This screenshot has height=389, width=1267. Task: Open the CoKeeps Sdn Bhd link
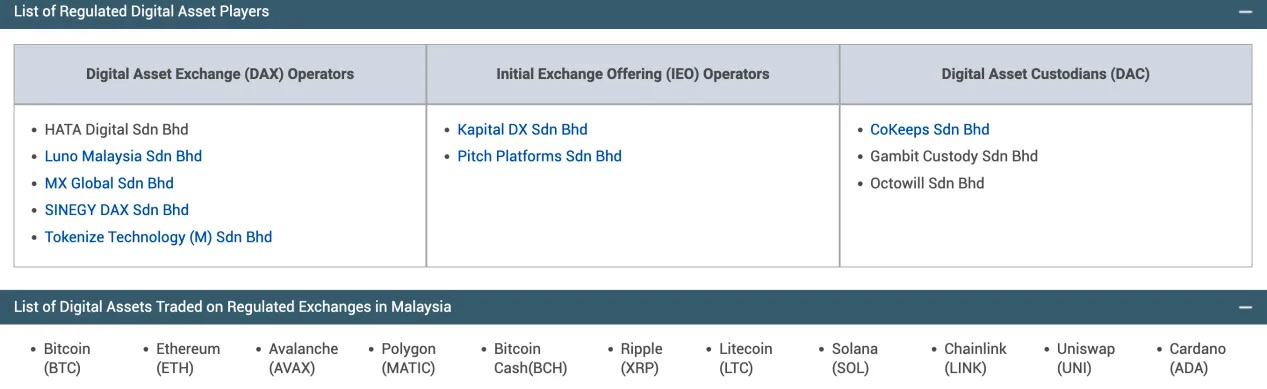point(929,129)
